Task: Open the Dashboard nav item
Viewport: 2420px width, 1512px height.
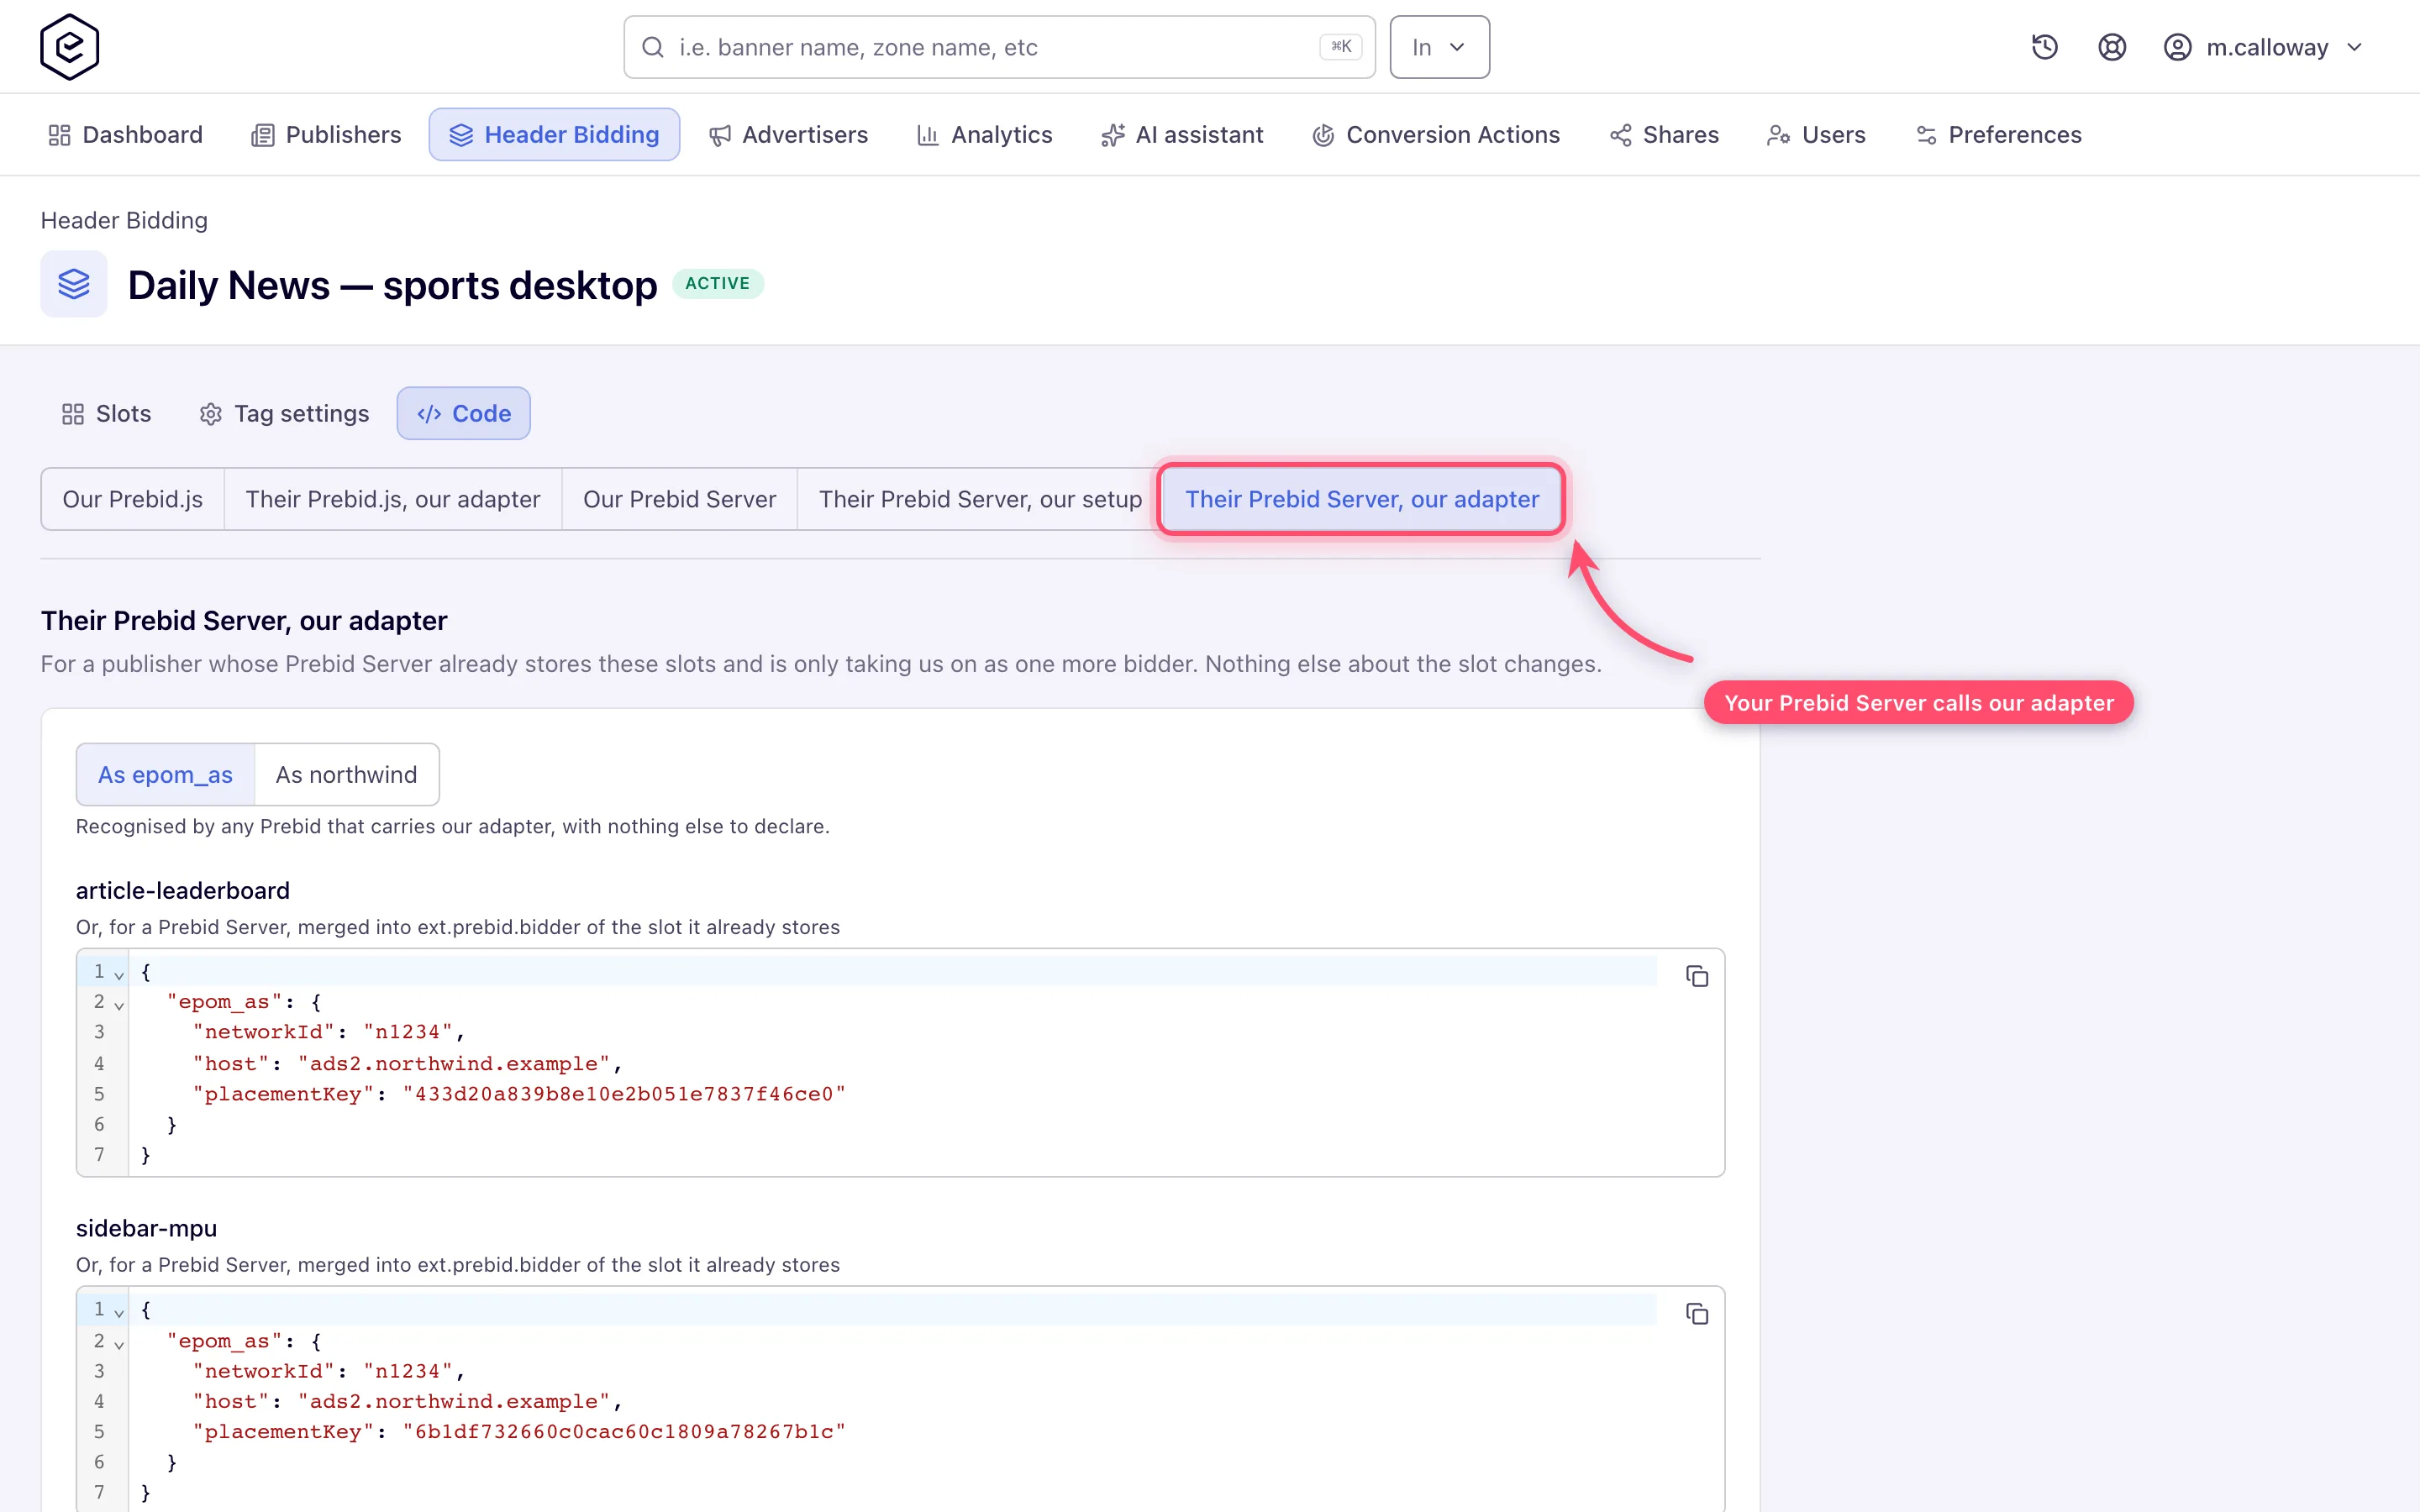Action: (x=126, y=135)
